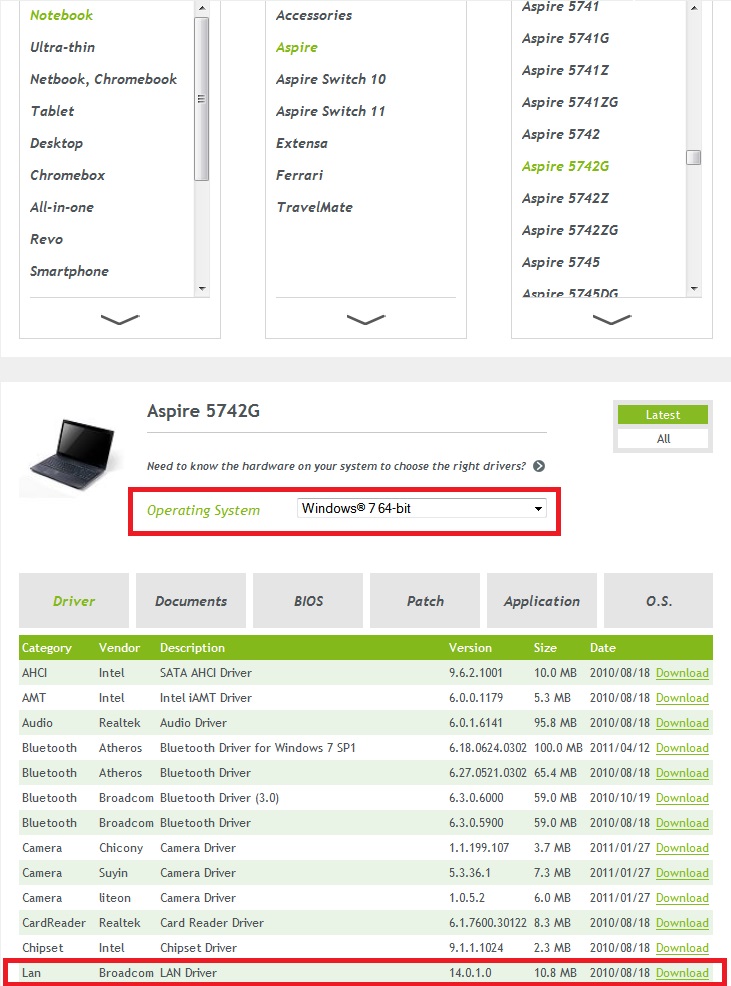
Task: Download Broadcom Bluetooth Driver (3.0)
Action: point(682,798)
